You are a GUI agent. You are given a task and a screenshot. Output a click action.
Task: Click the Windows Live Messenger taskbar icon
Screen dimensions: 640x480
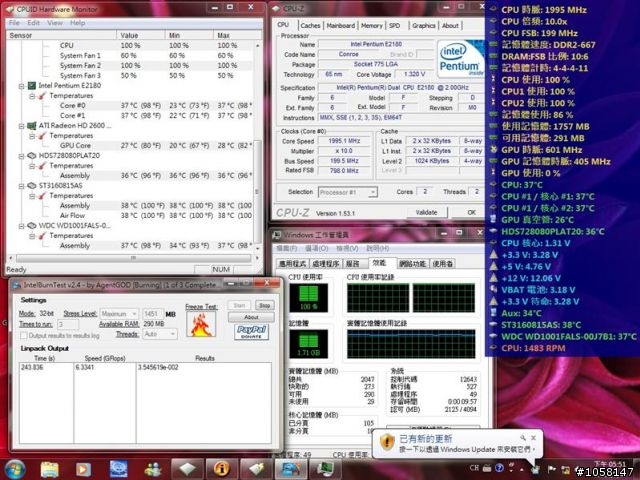point(153,470)
